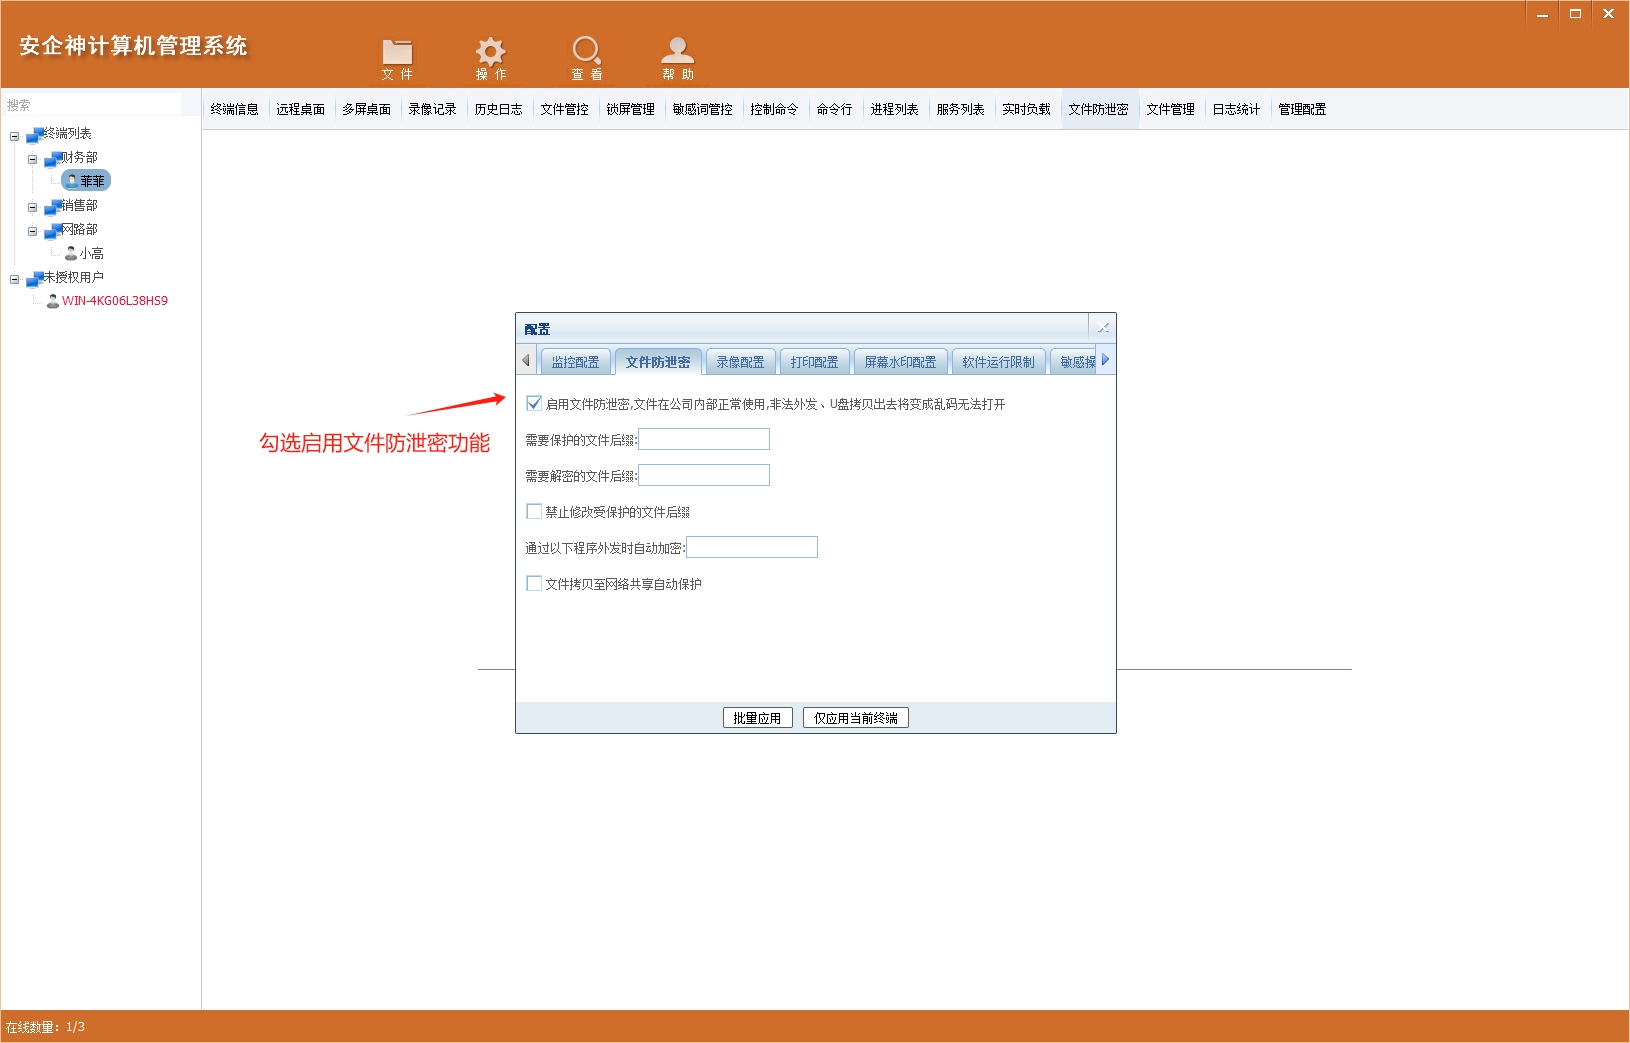Open the 服务列表 main tab
Screen dimensions: 1630x1043
point(961,109)
